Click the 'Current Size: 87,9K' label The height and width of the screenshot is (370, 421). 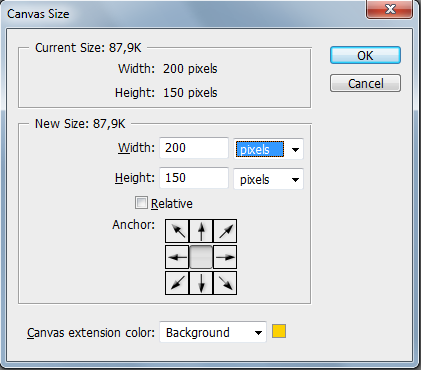click(x=88, y=48)
